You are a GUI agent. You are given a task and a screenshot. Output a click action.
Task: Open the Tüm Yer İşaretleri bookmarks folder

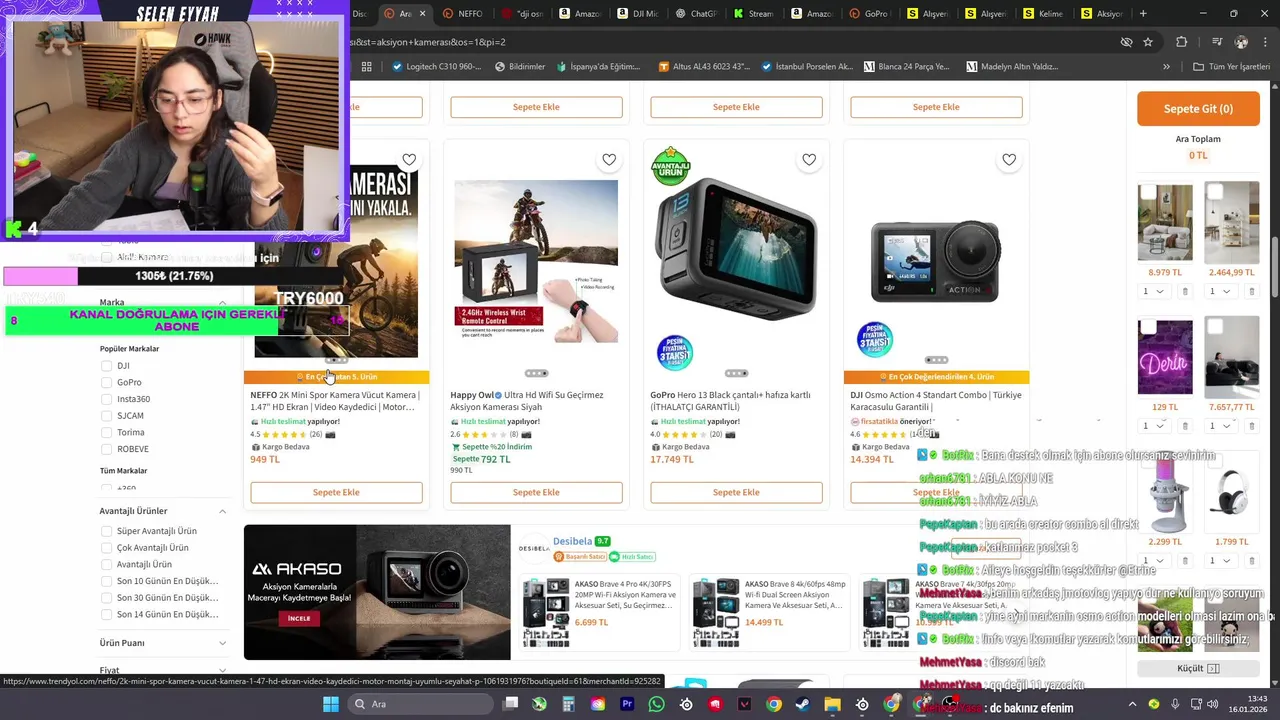1232,67
